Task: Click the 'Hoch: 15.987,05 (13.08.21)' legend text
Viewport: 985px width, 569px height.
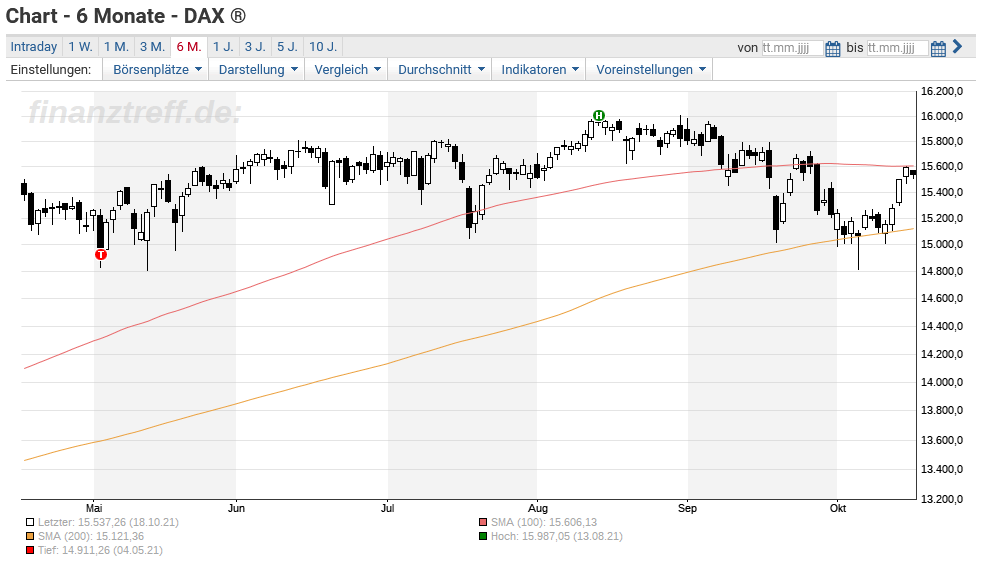Action: [x=557, y=536]
